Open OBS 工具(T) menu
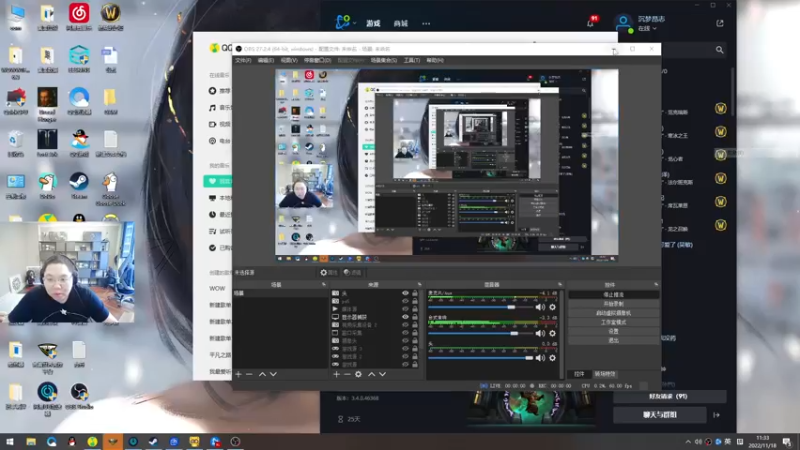The width and height of the screenshot is (800, 450). pos(412,60)
